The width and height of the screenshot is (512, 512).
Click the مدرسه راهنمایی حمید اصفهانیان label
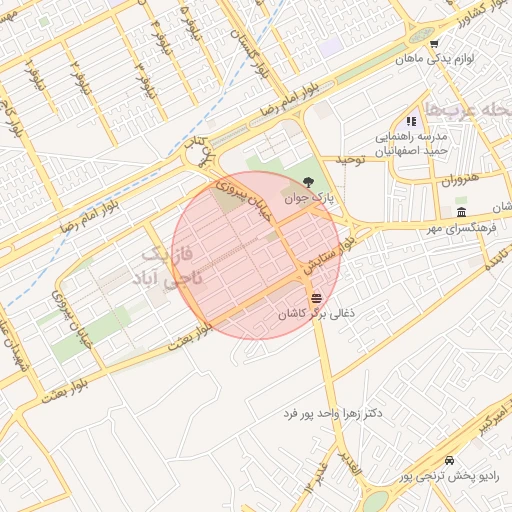coord(411,144)
